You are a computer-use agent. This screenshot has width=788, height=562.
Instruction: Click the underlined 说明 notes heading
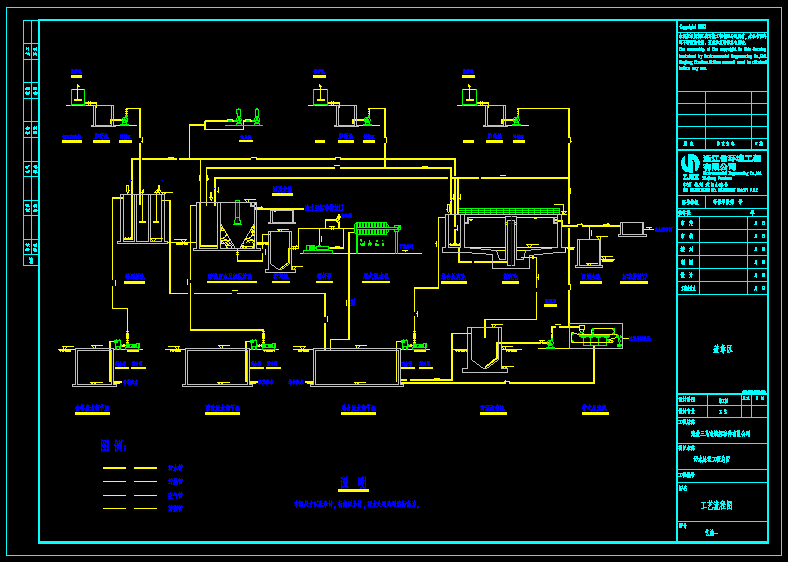(x=353, y=483)
